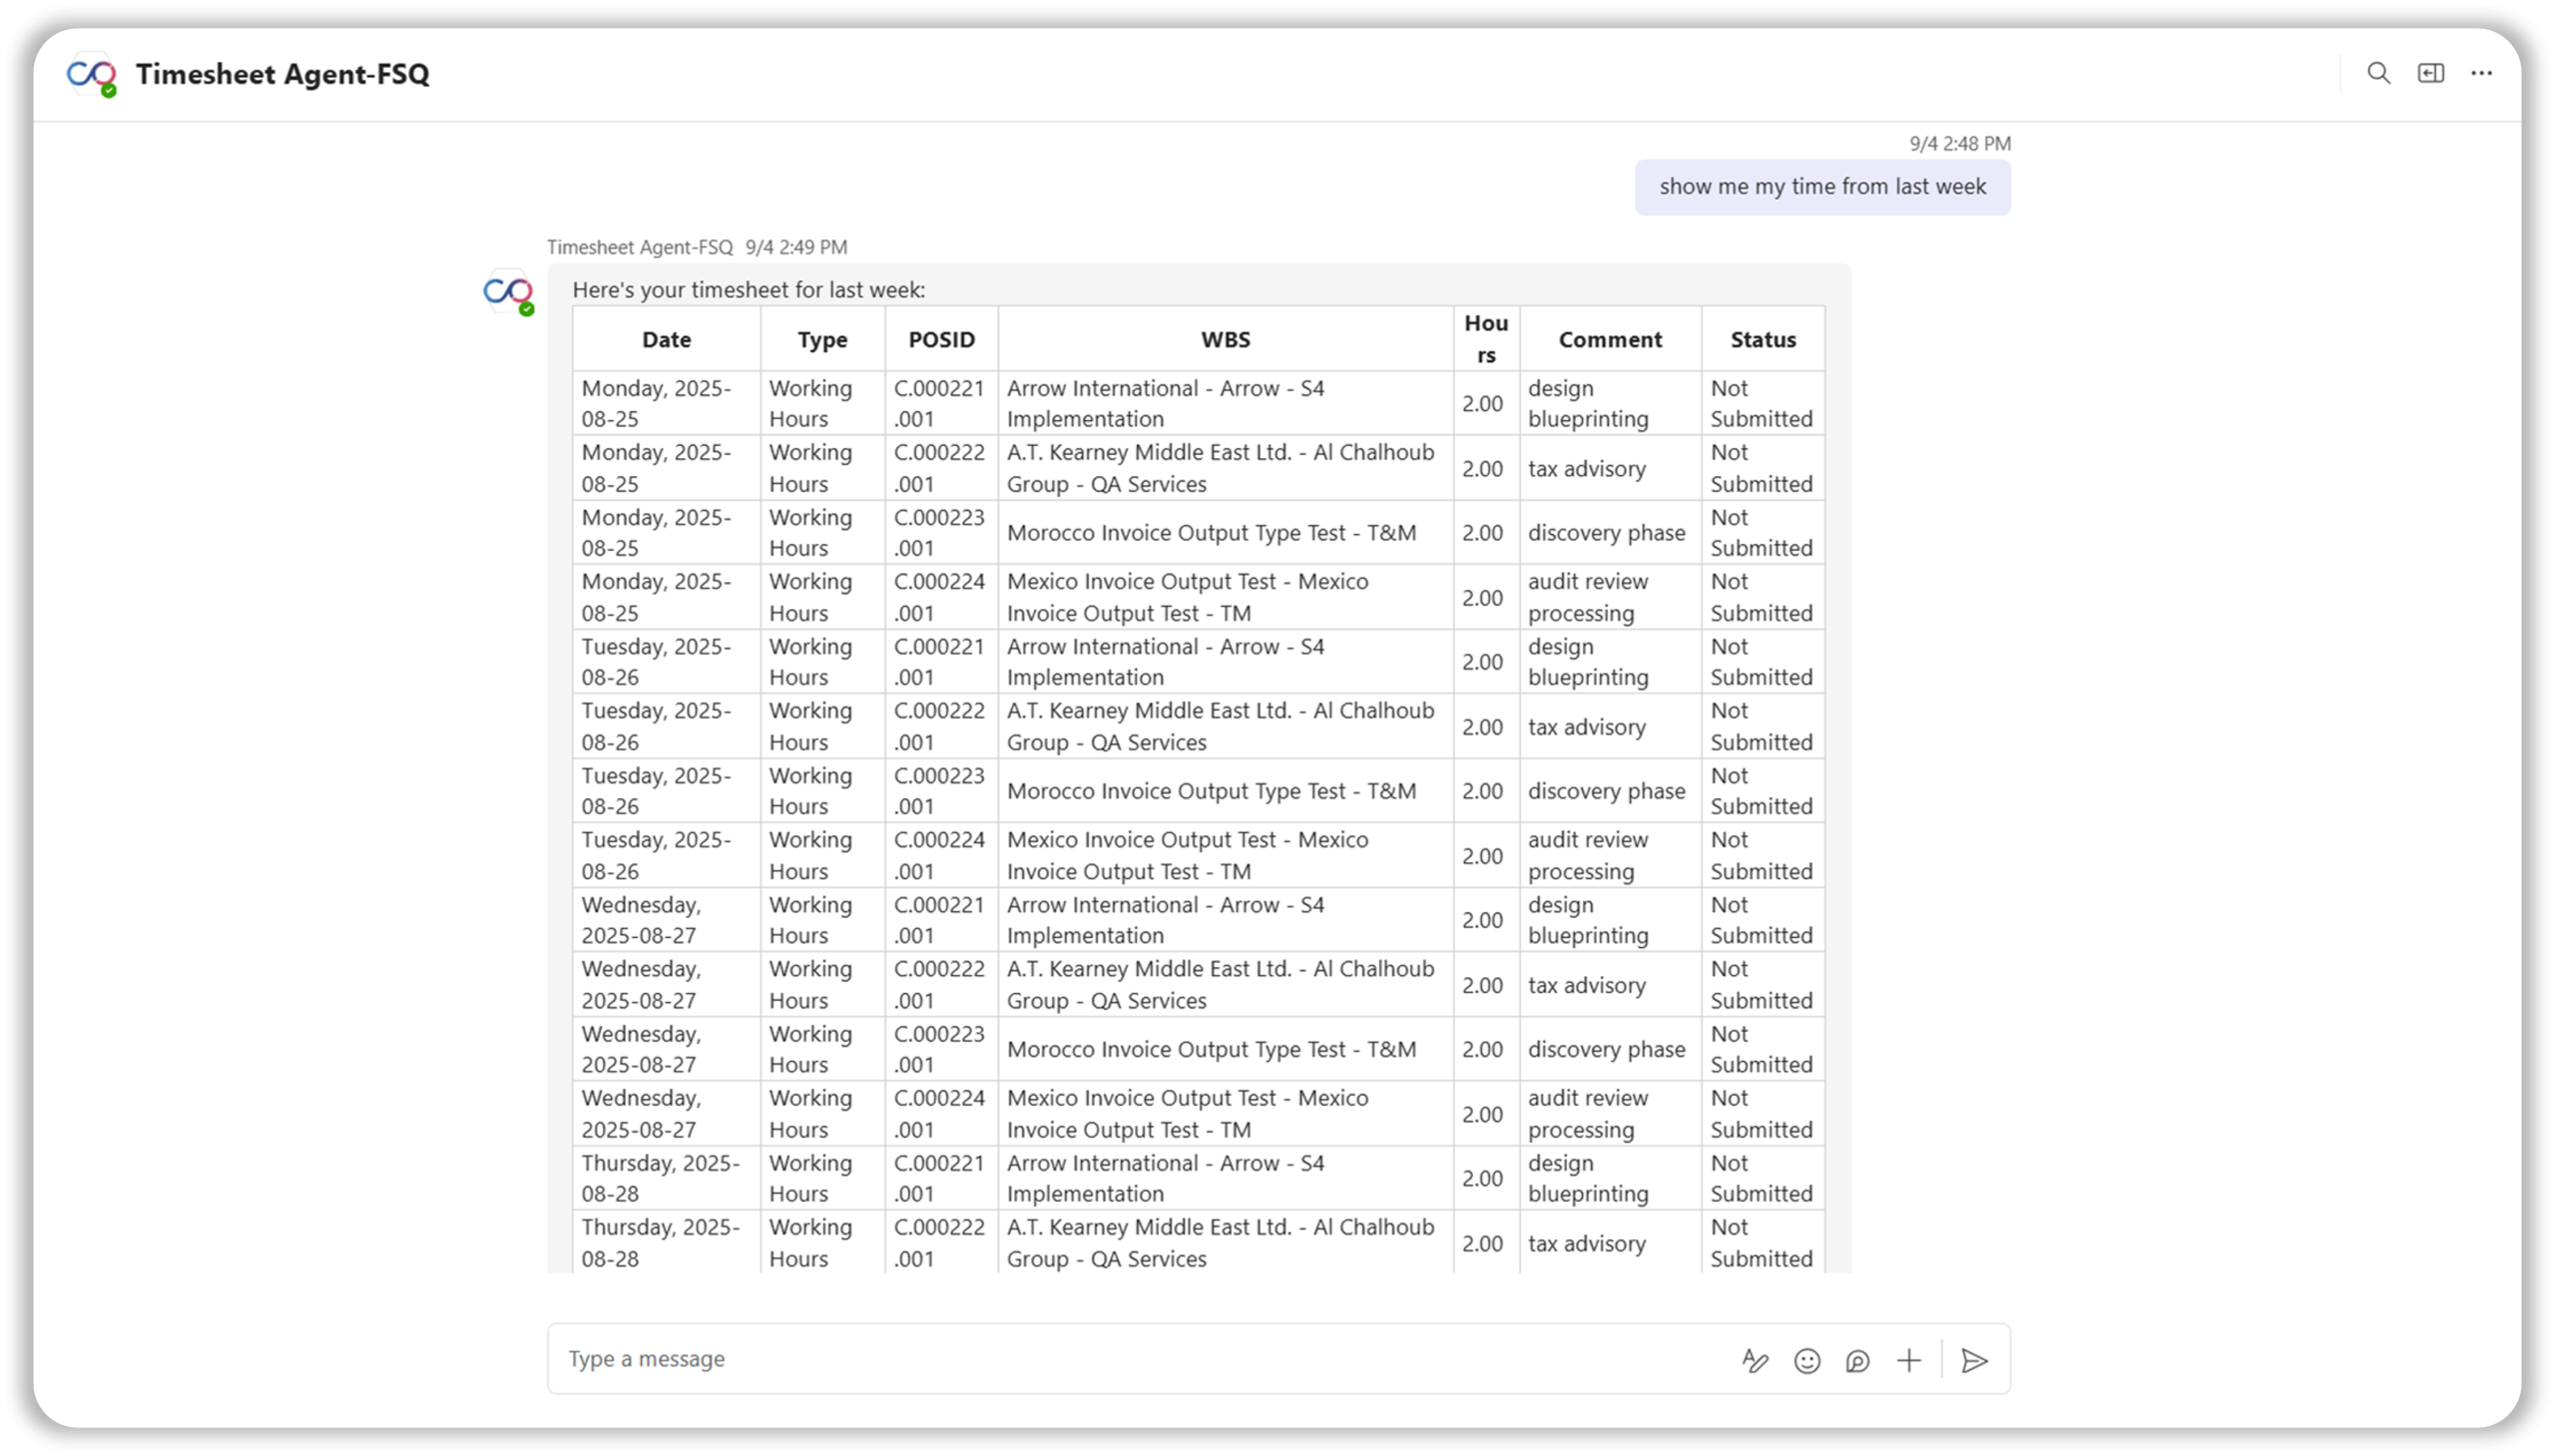The image size is (2555, 1456).
Task: Open search in the chat header
Action: point(2378,73)
